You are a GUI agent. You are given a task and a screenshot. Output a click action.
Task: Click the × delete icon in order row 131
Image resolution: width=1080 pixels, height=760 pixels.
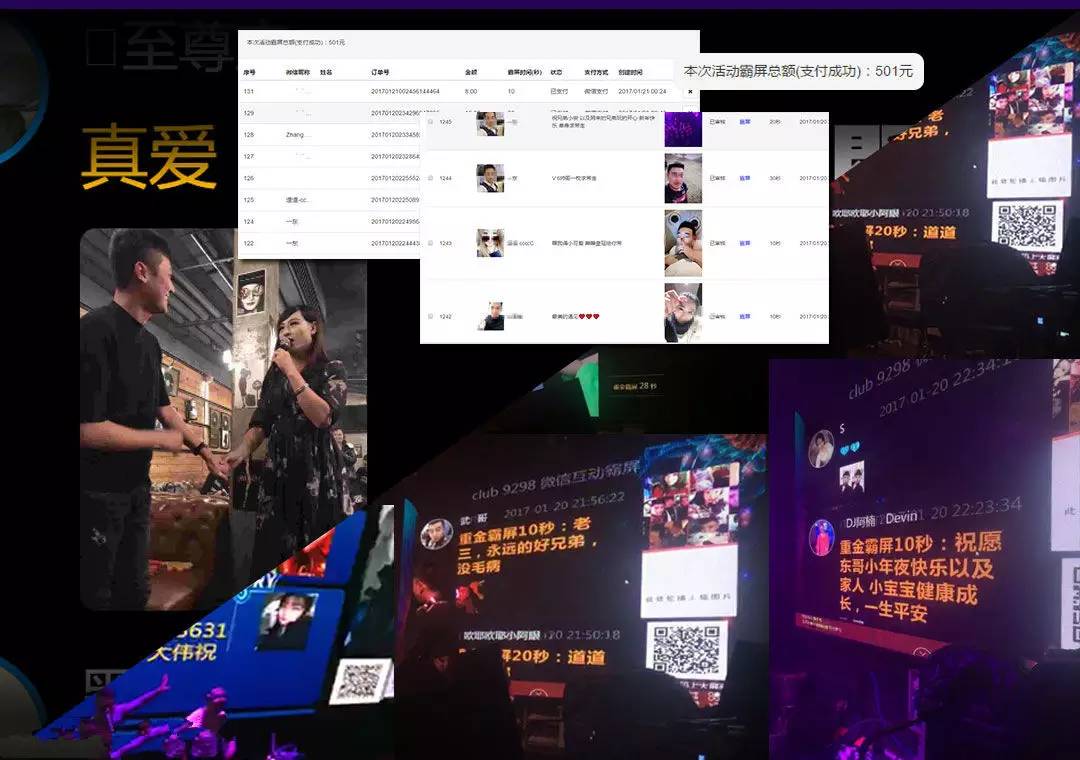click(689, 91)
